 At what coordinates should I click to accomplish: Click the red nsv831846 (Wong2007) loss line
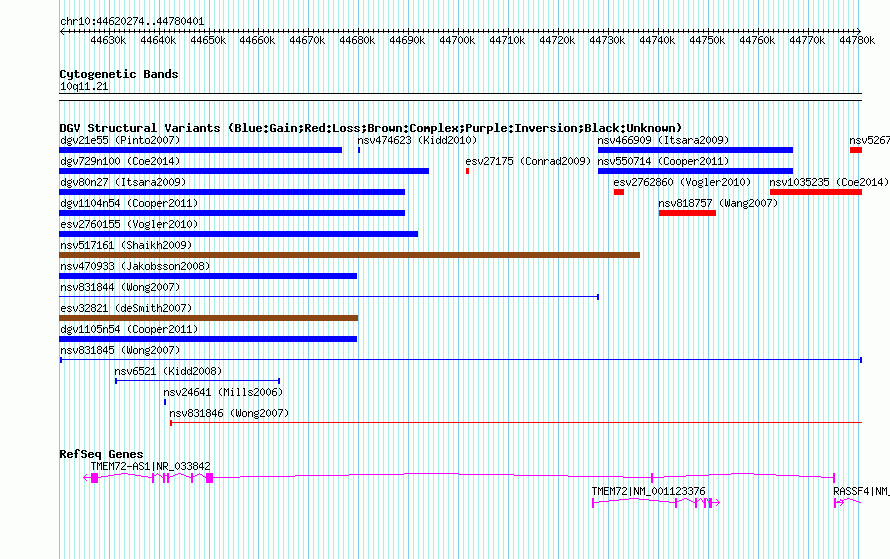516,423
